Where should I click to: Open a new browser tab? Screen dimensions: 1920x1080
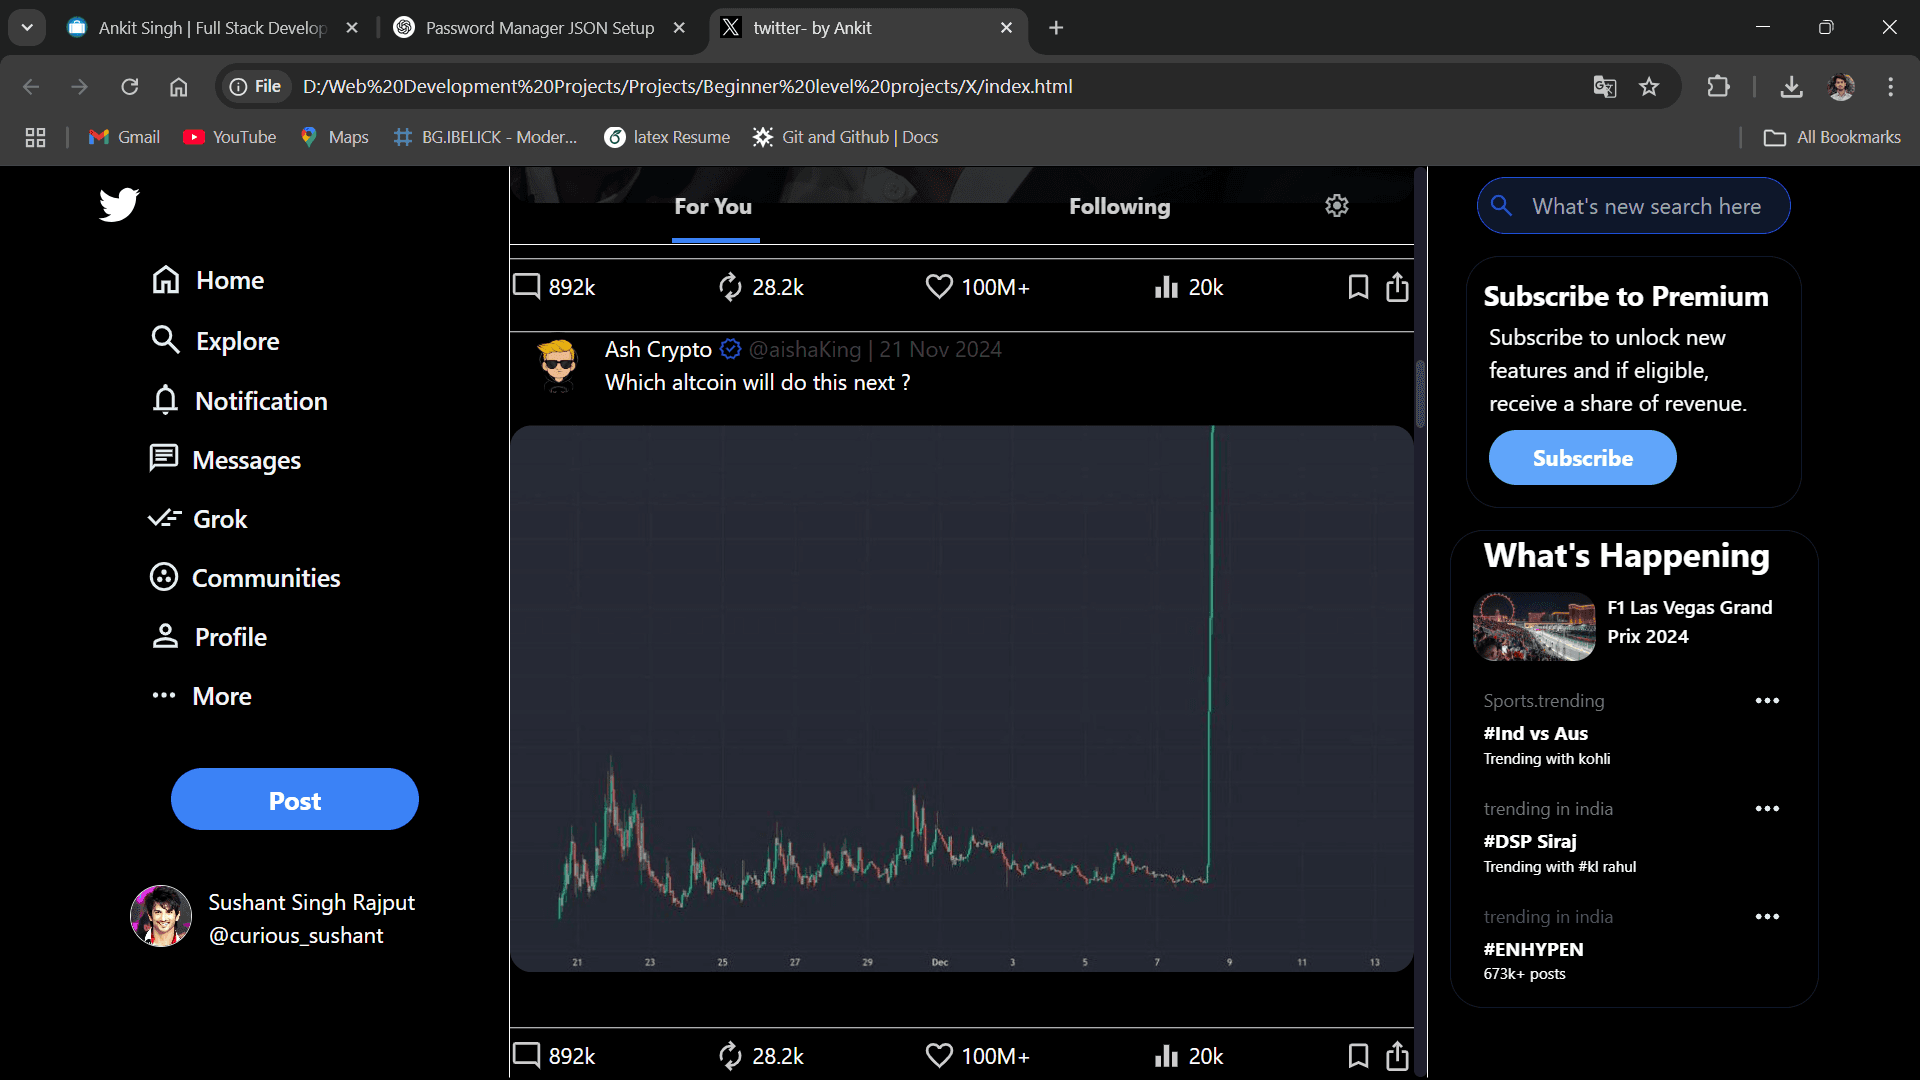(1056, 28)
